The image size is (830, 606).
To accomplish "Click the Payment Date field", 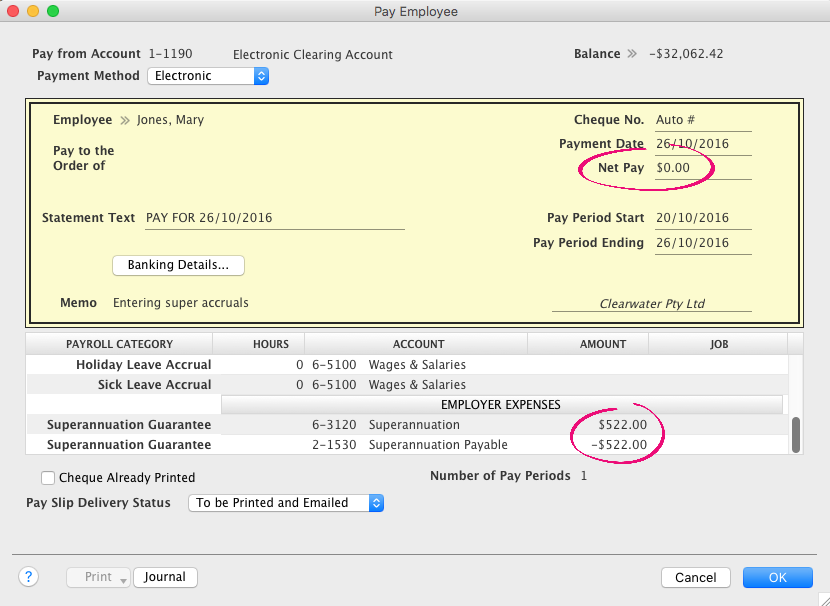I will point(702,144).
